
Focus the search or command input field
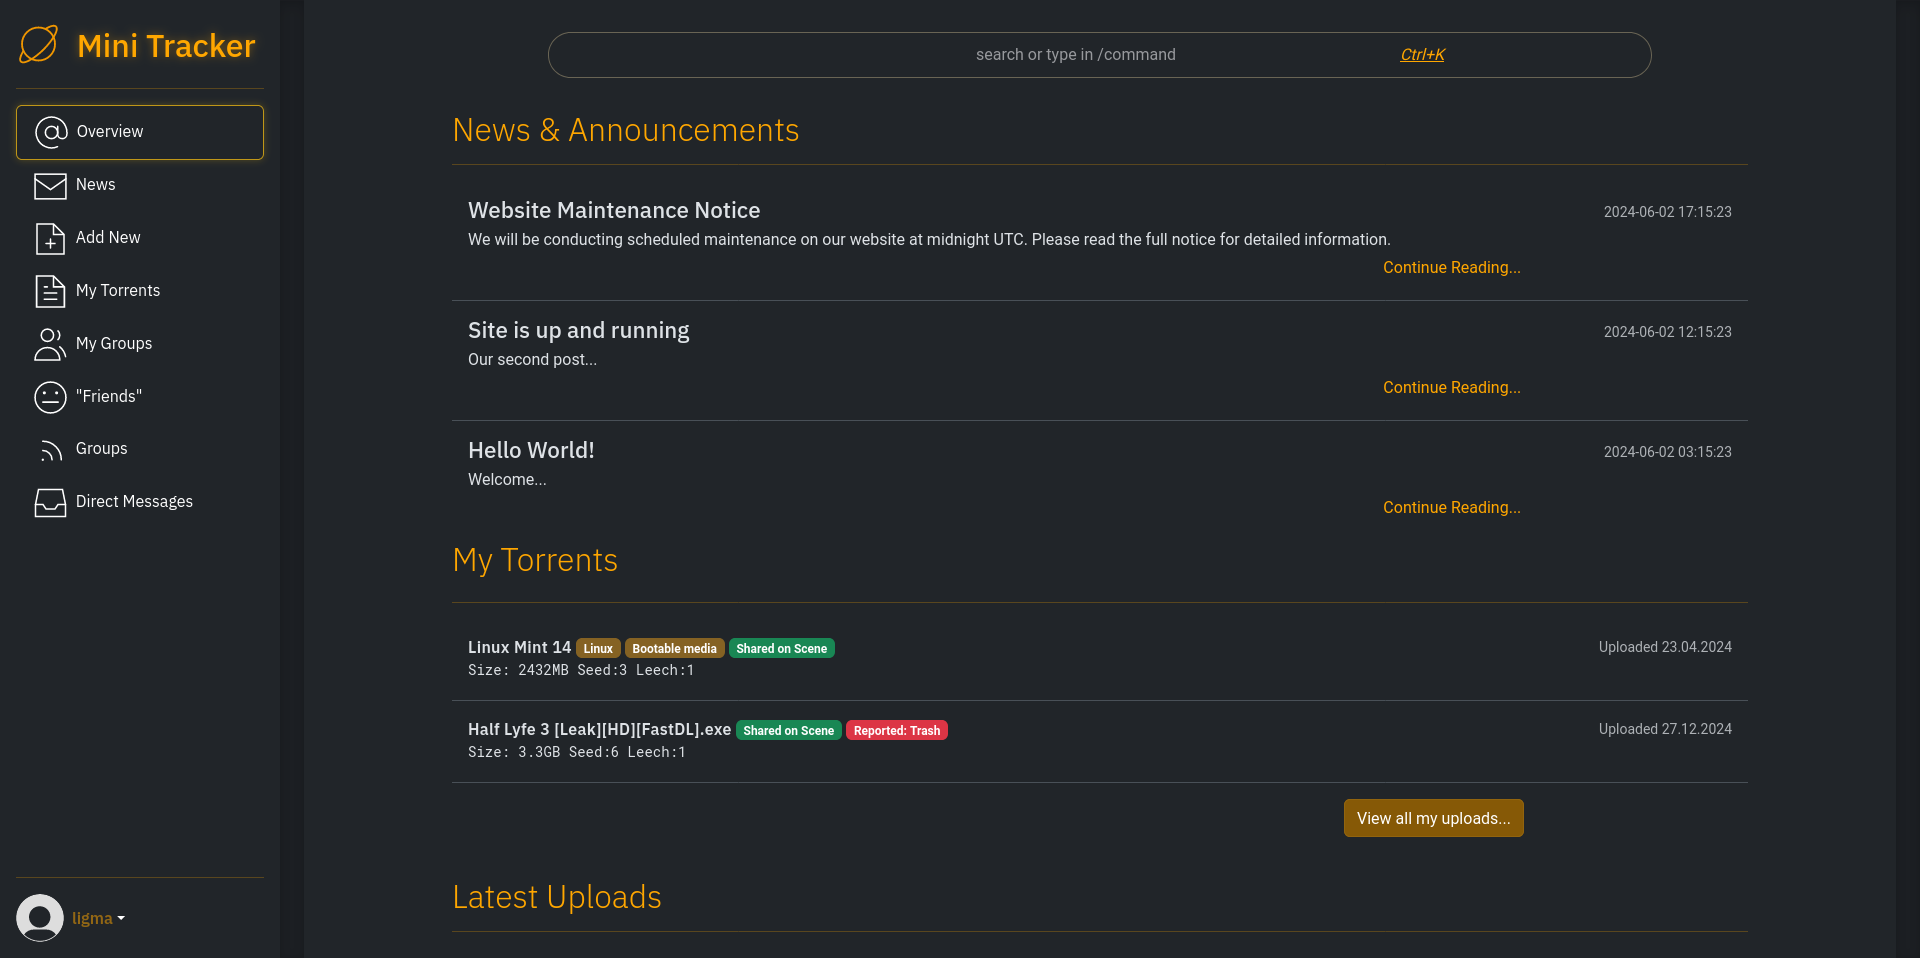point(1075,55)
